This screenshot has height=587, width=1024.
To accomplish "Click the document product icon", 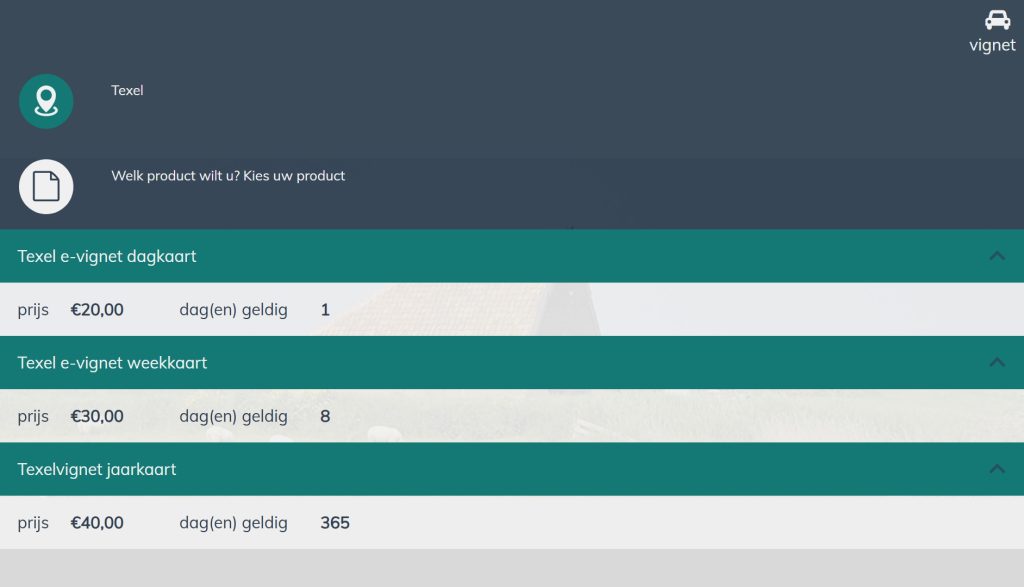I will coord(46,186).
